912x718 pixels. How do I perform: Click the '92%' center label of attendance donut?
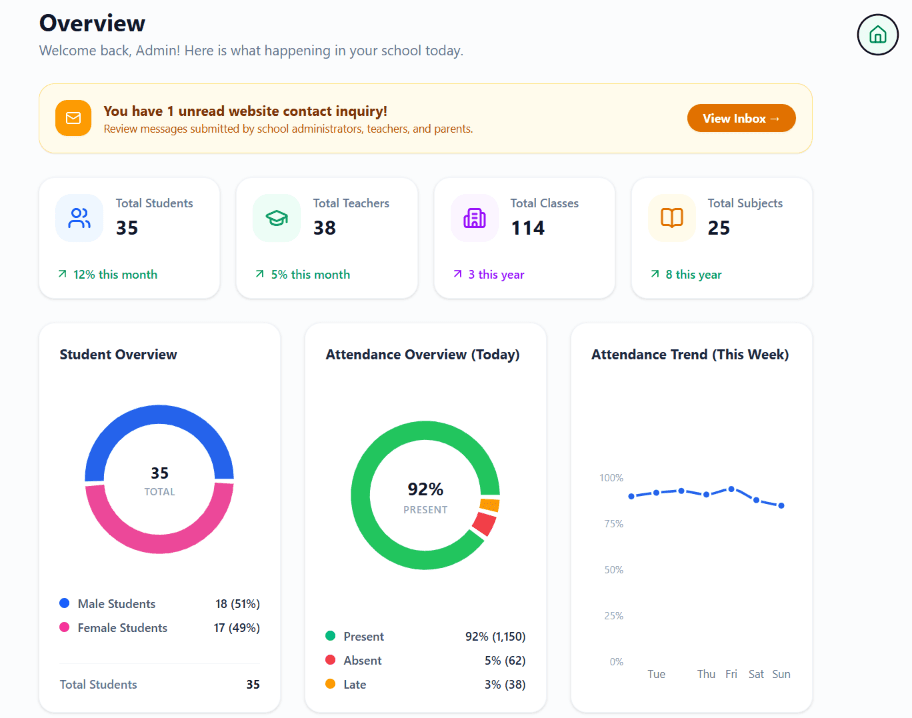(425, 489)
